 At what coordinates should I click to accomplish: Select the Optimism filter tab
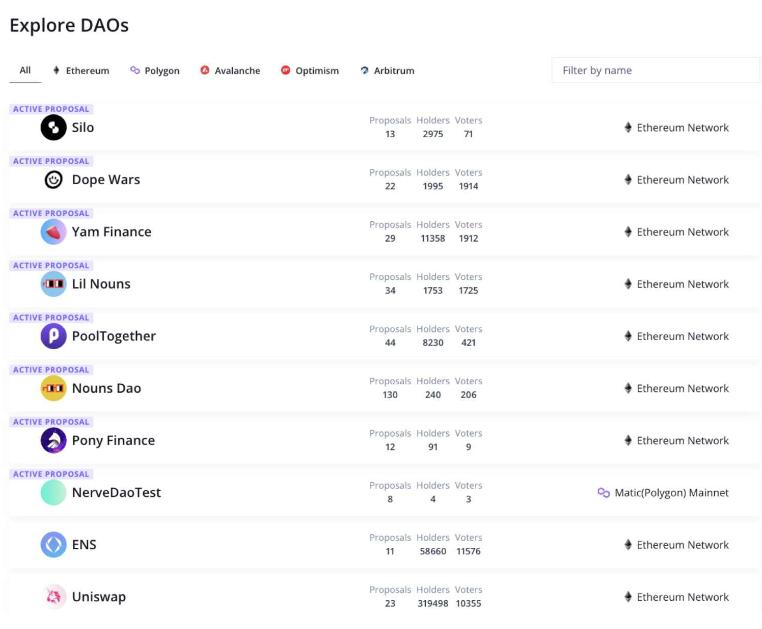coord(310,71)
